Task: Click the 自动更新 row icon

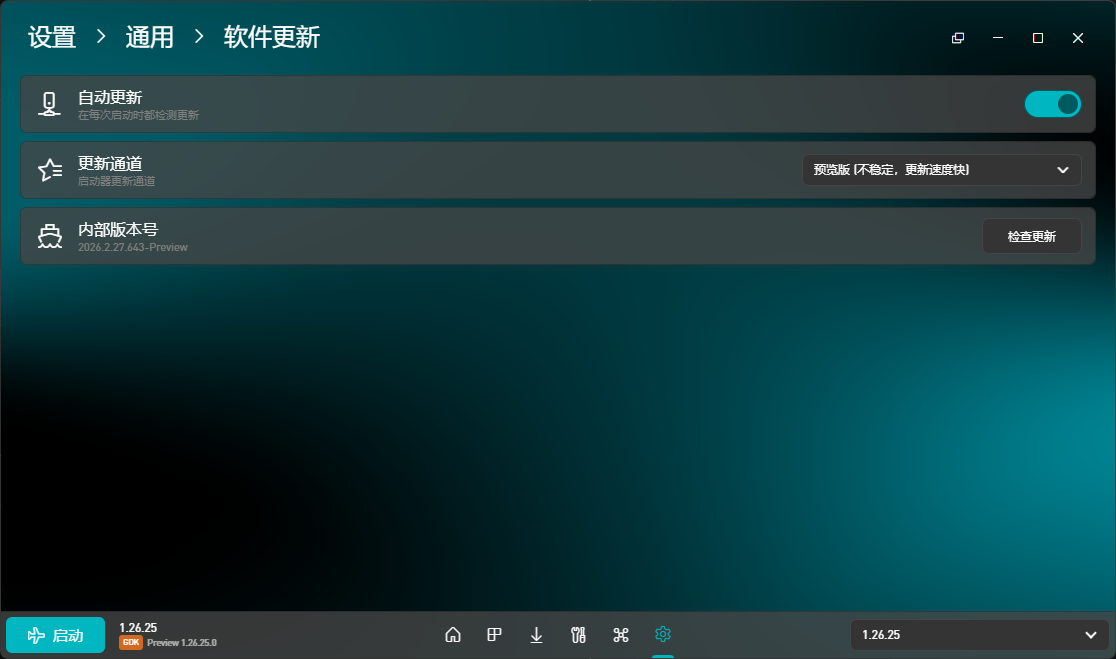Action: pyautogui.click(x=49, y=104)
